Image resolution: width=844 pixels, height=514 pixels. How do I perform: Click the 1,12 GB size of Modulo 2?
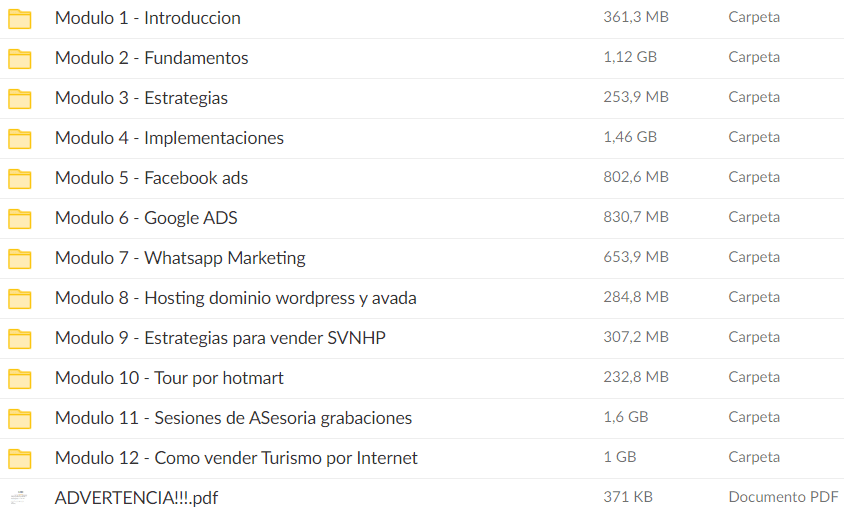point(630,57)
